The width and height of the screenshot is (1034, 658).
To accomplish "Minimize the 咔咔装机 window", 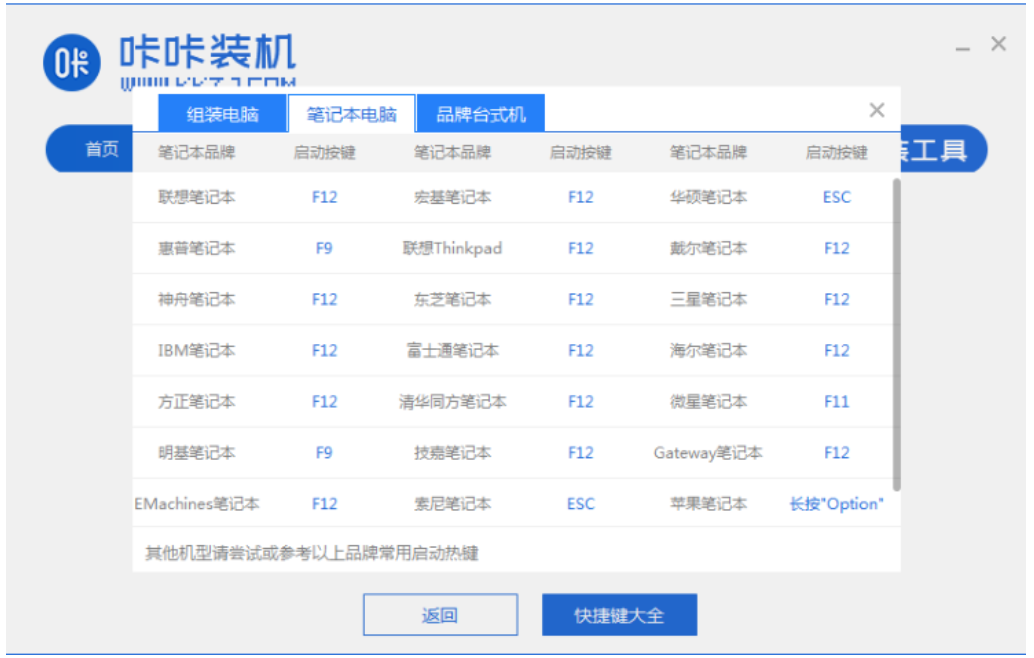I will click(963, 47).
